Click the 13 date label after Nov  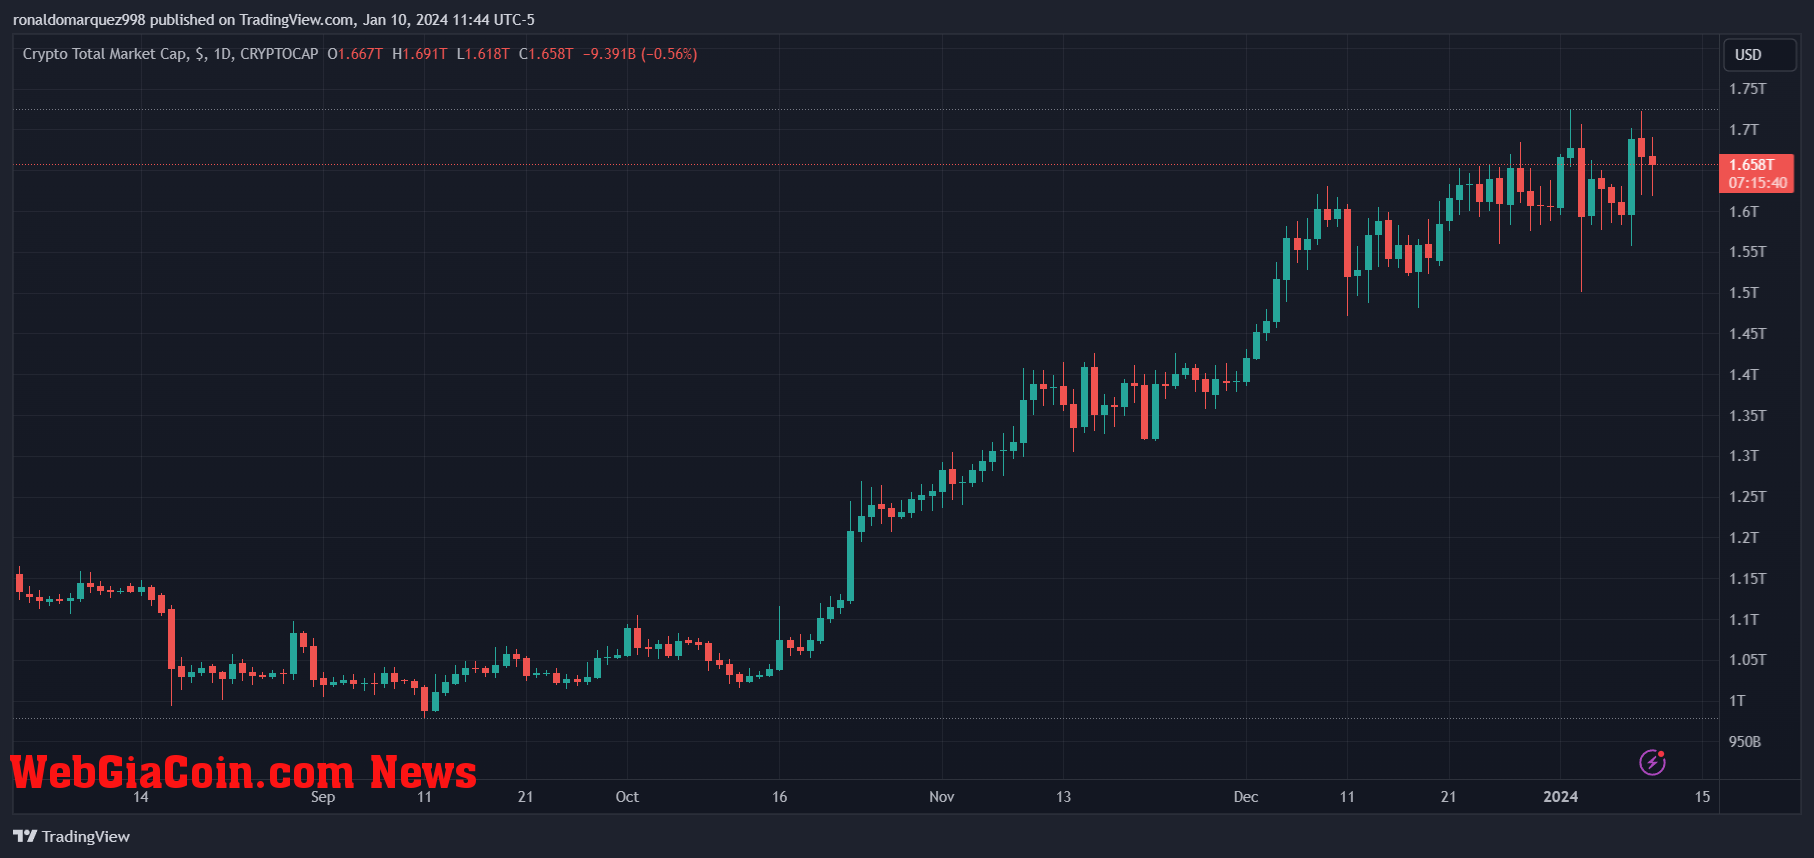1064,797
